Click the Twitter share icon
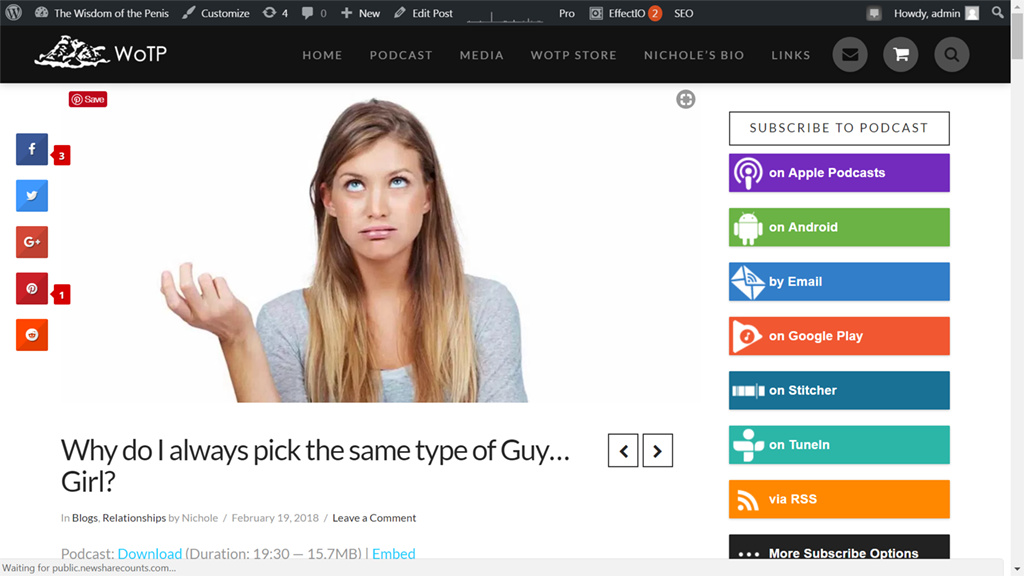 [32, 196]
